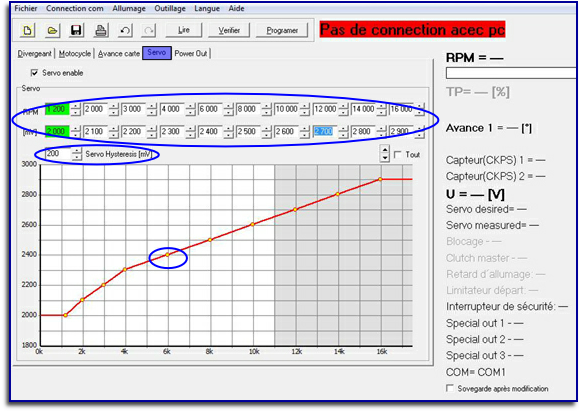Click the RPM field showing 2 000

click(x=95, y=109)
